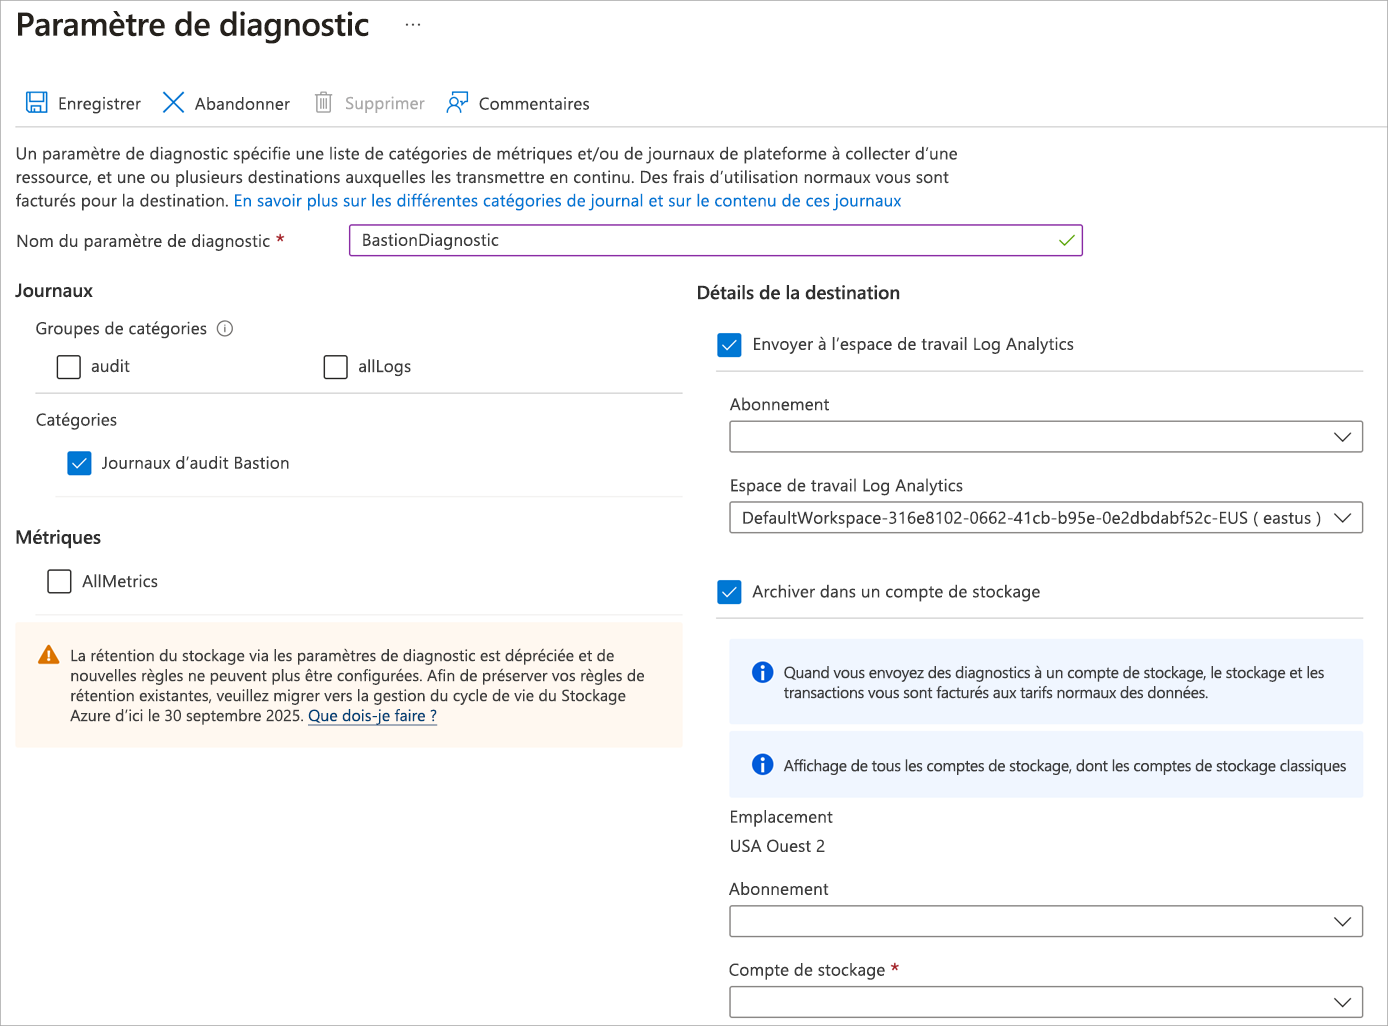Click the Abandonner X icon
The height and width of the screenshot is (1026, 1388).
(x=173, y=103)
